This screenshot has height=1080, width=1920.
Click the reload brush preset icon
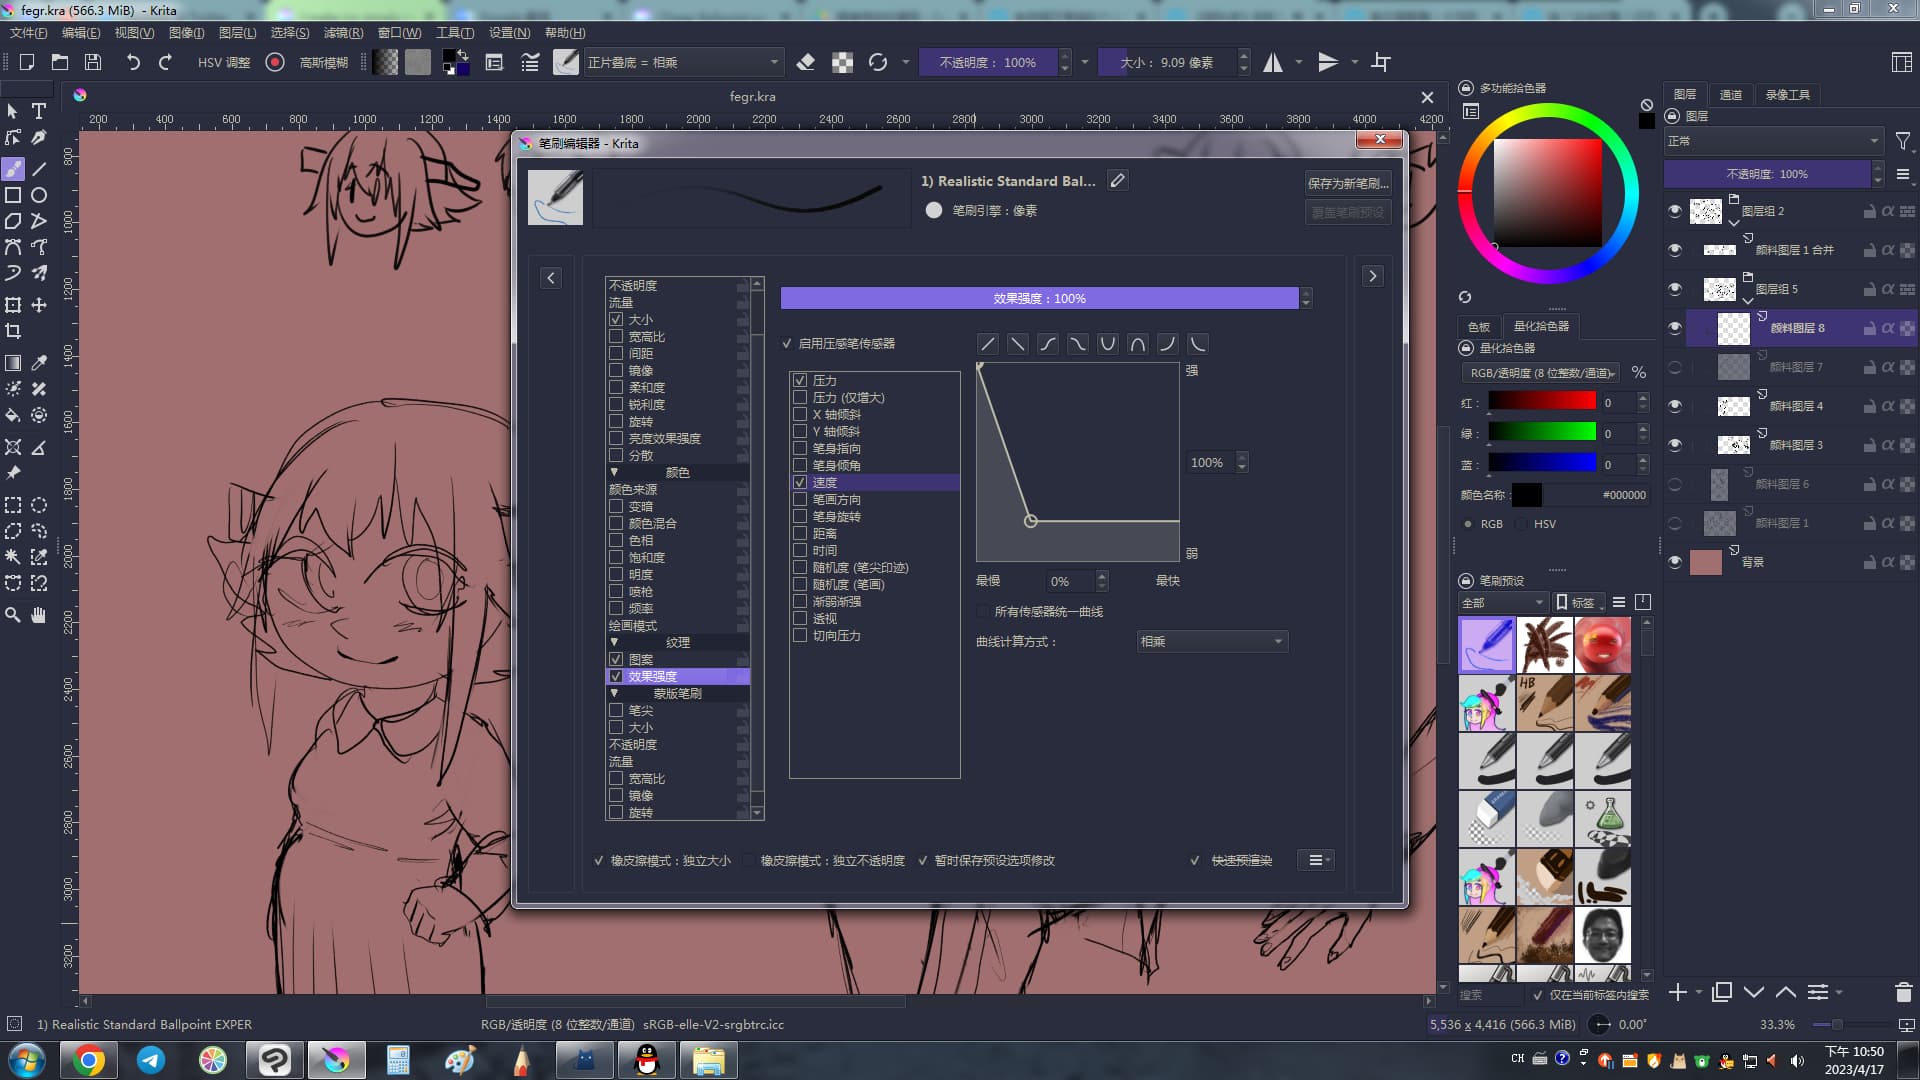[x=878, y=62]
